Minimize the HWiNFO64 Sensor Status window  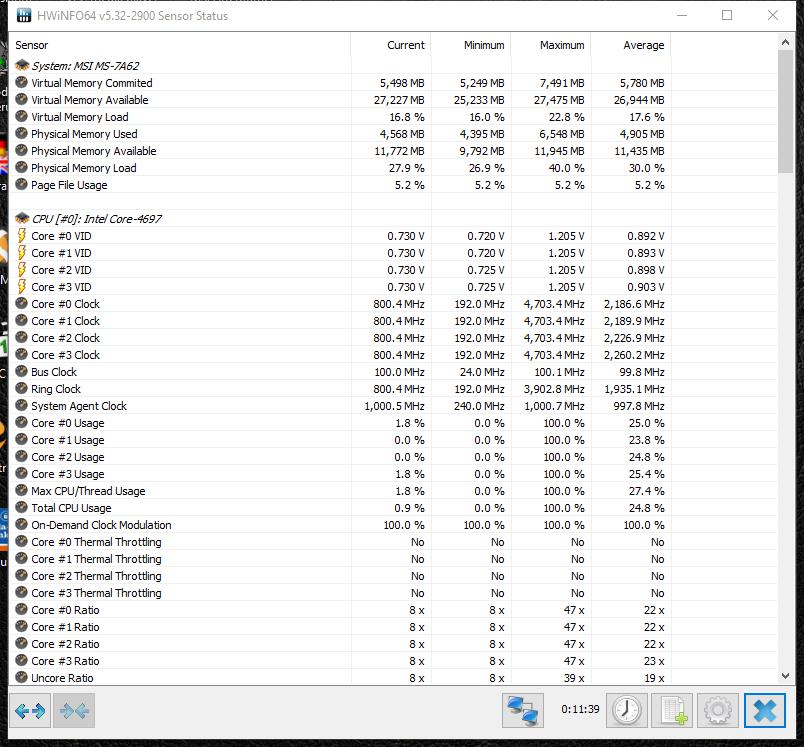tap(681, 15)
